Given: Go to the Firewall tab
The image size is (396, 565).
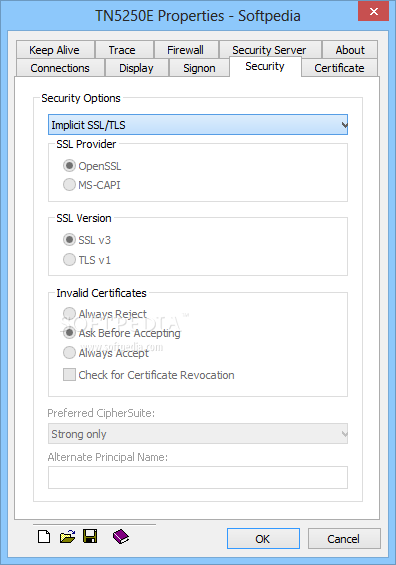Looking at the screenshot, I should (186, 50).
